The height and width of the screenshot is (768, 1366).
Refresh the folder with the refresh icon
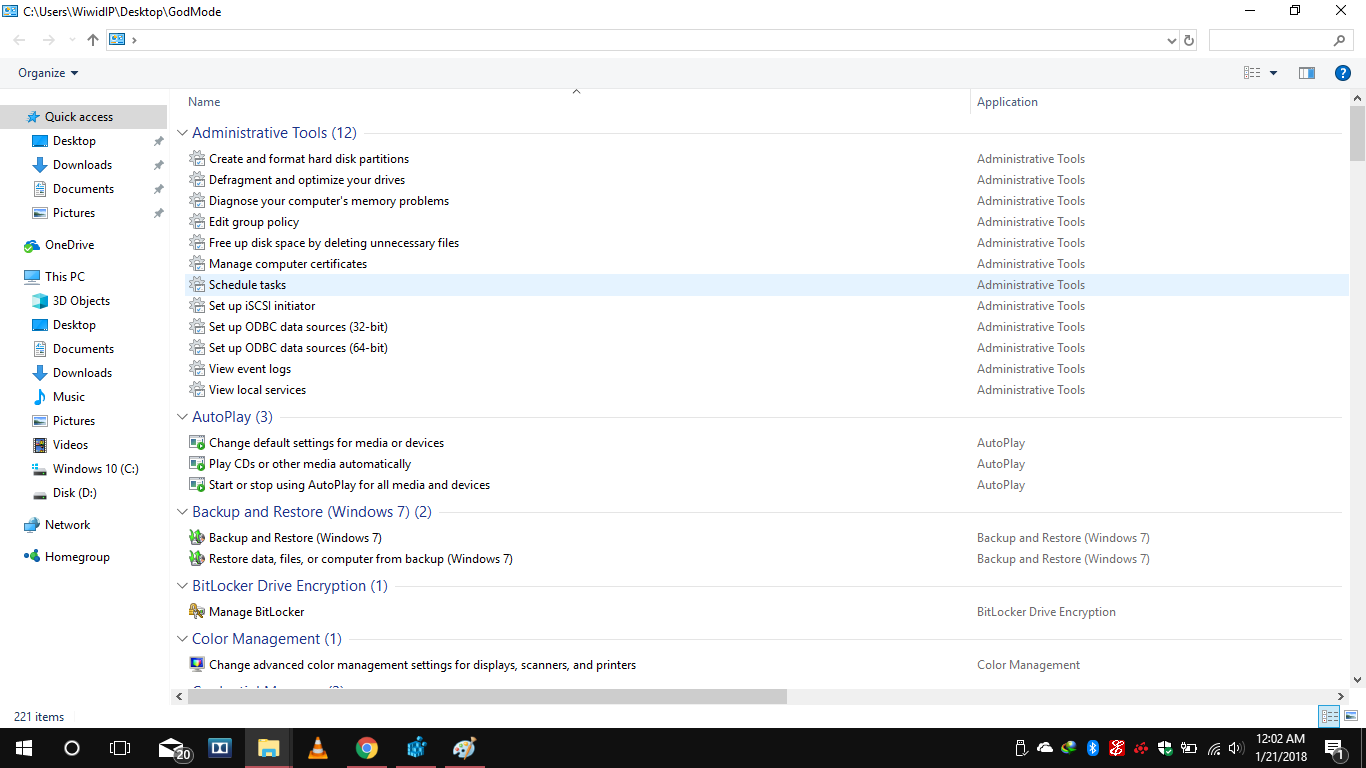[x=1189, y=40]
